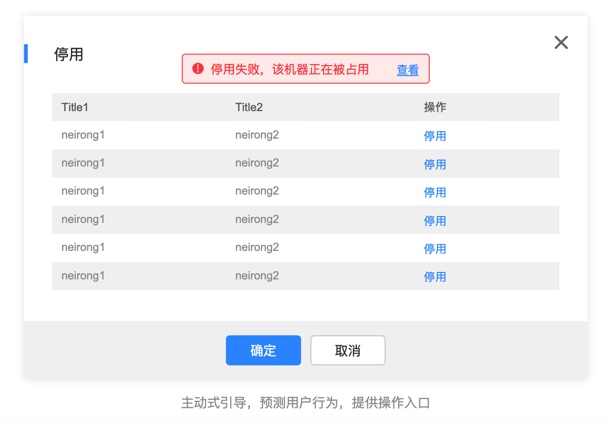Open the 查看 link in the error alert
Viewport: 608px width, 424px height.
pyautogui.click(x=407, y=70)
